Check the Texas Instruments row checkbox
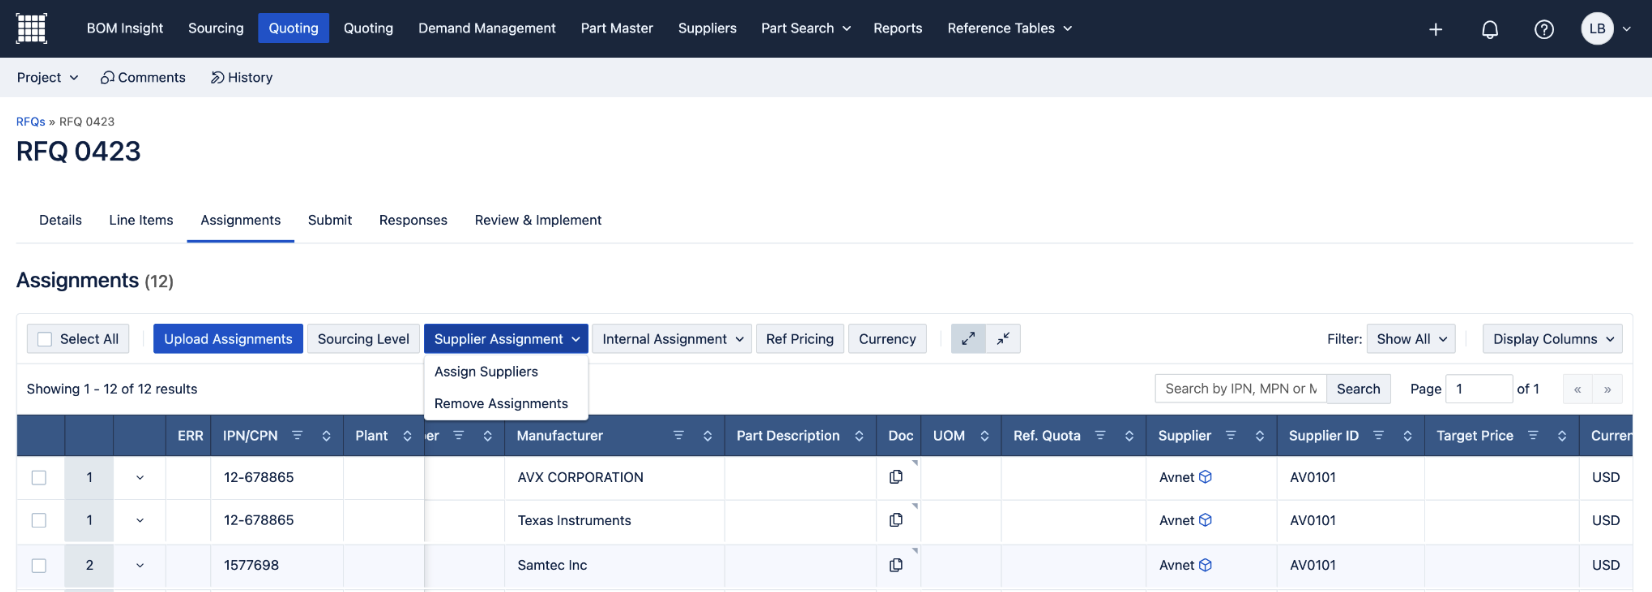Screen dimensions: 1652x592 39,520
